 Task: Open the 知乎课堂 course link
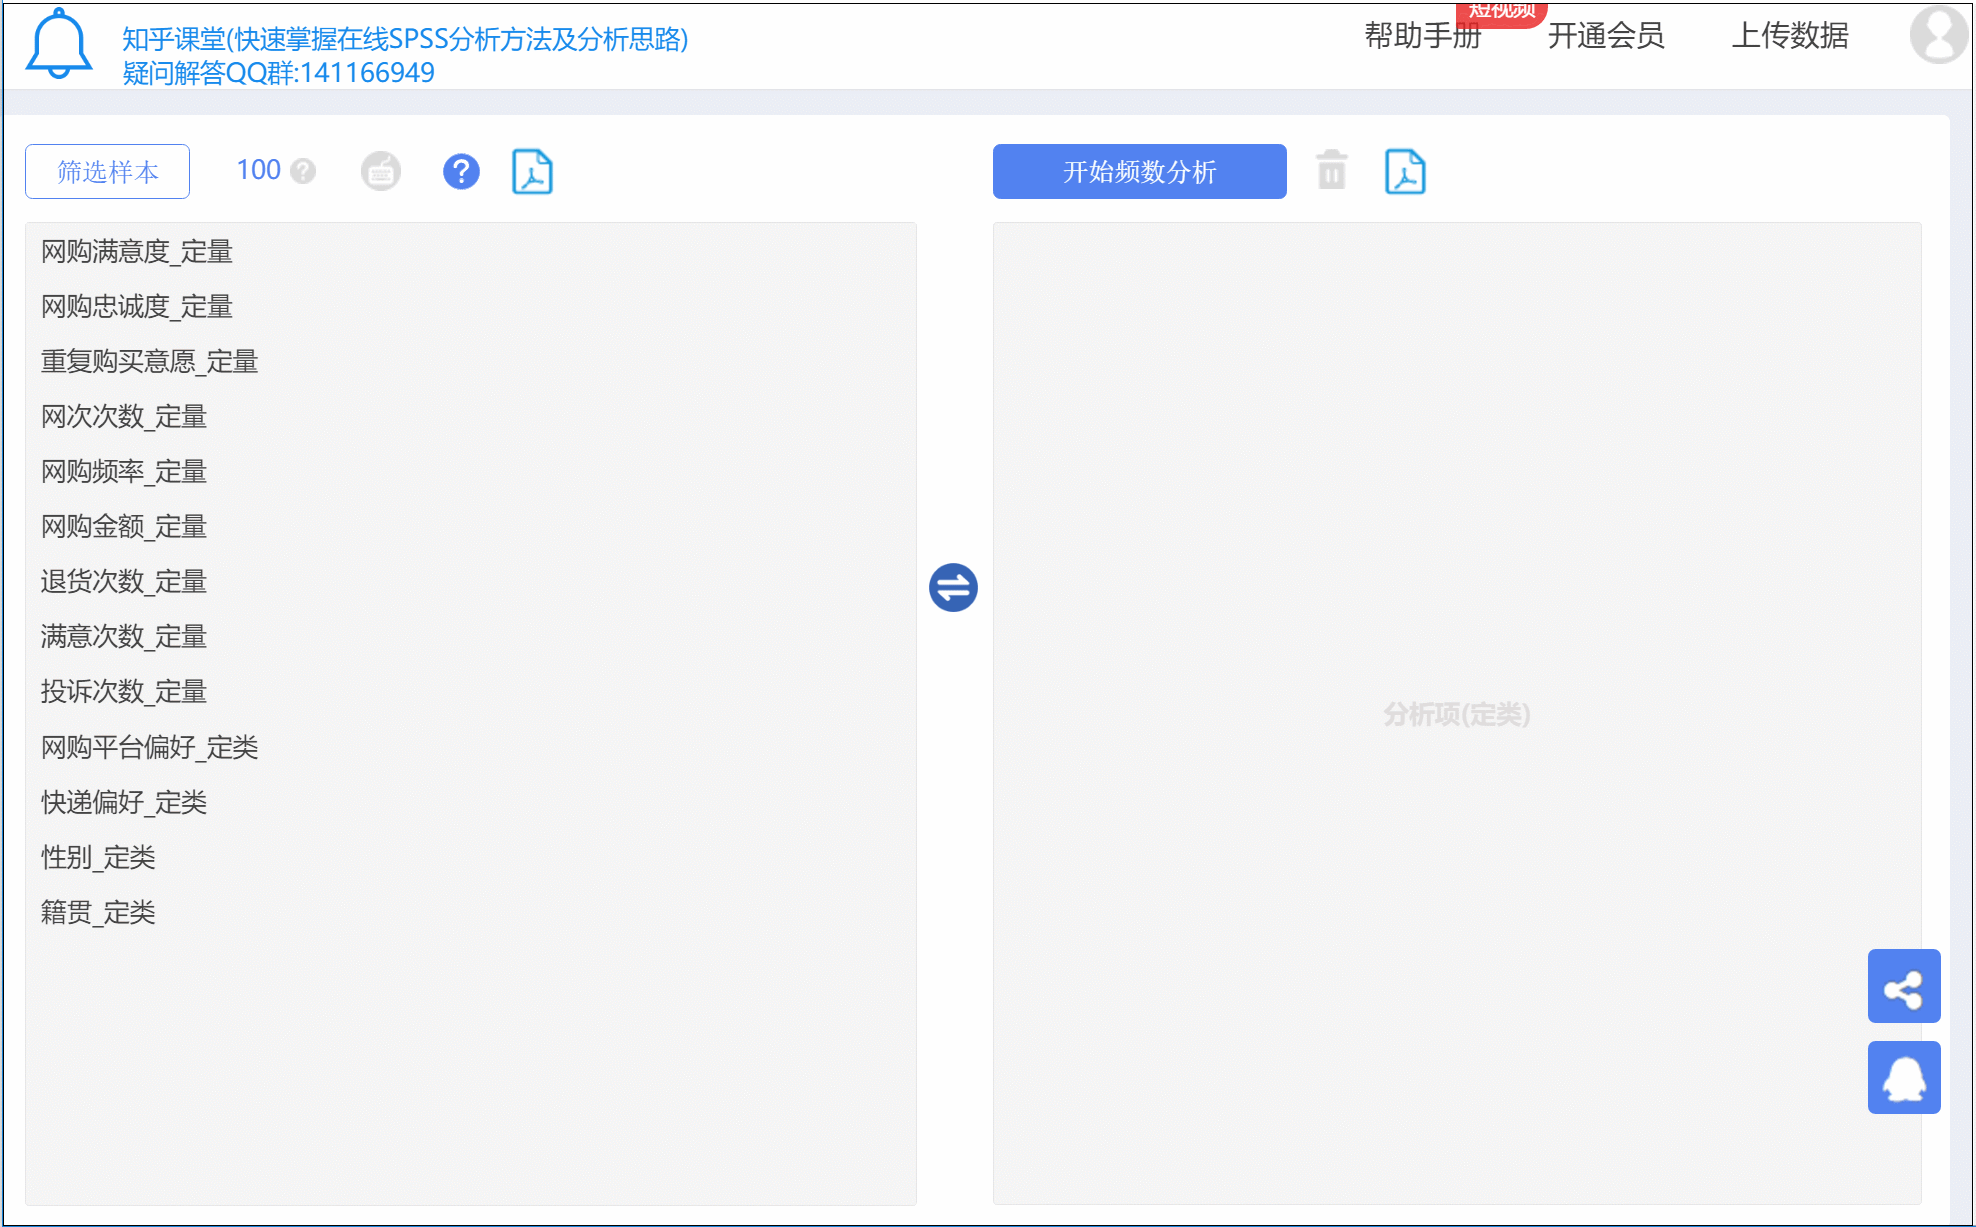click(x=405, y=39)
